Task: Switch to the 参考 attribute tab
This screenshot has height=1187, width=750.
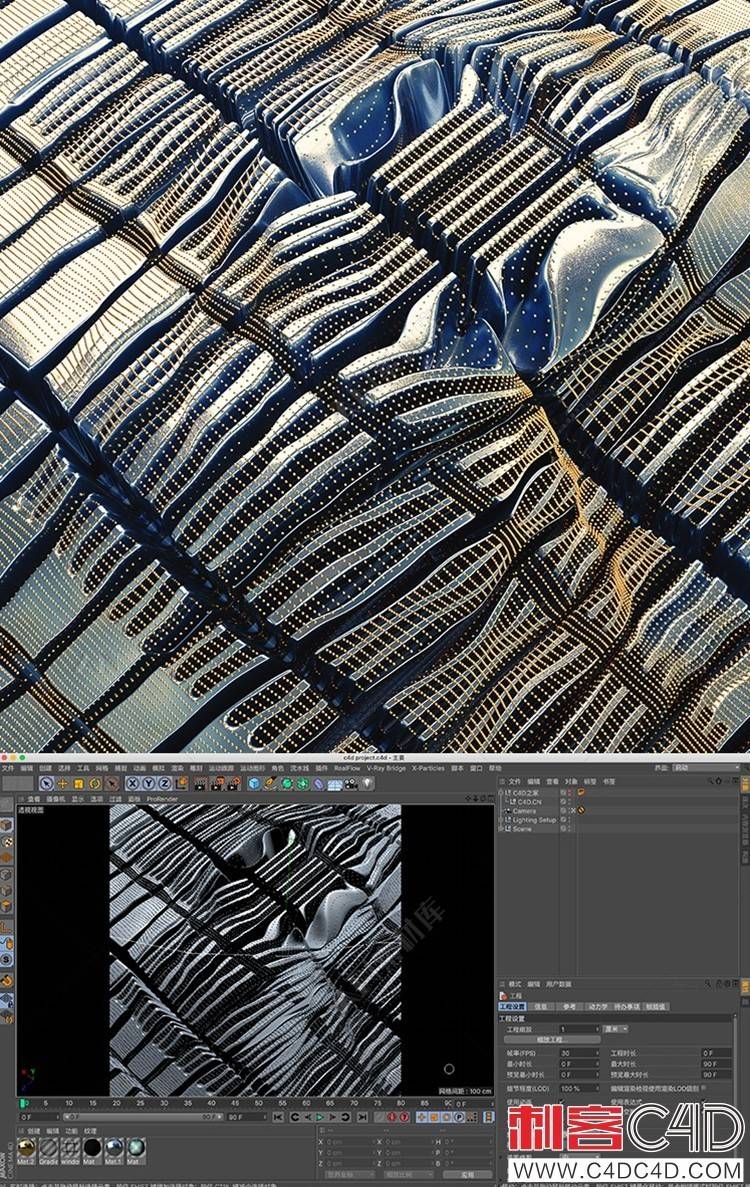Action: tap(569, 1007)
